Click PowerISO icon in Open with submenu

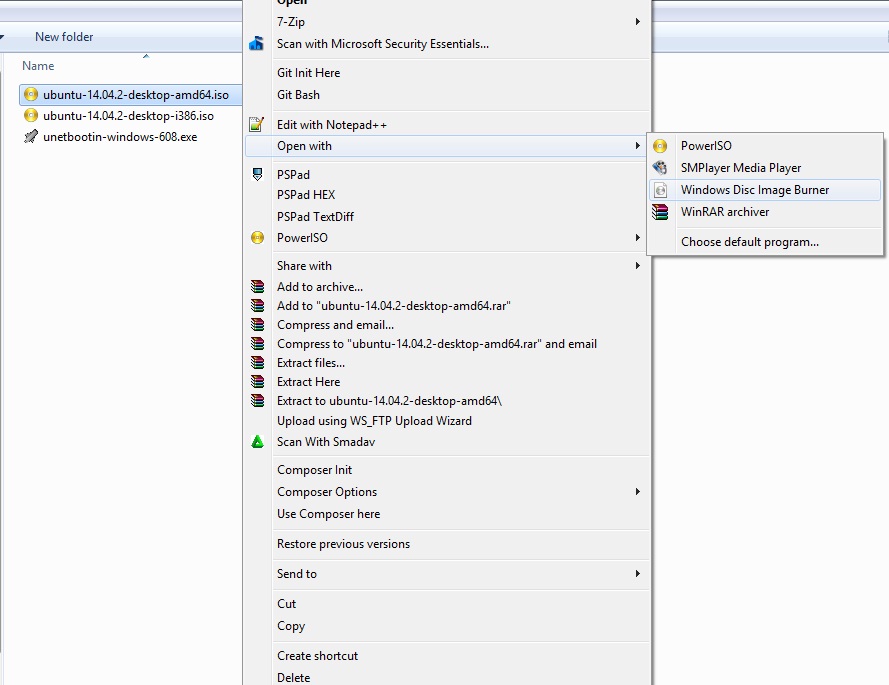[x=660, y=146]
